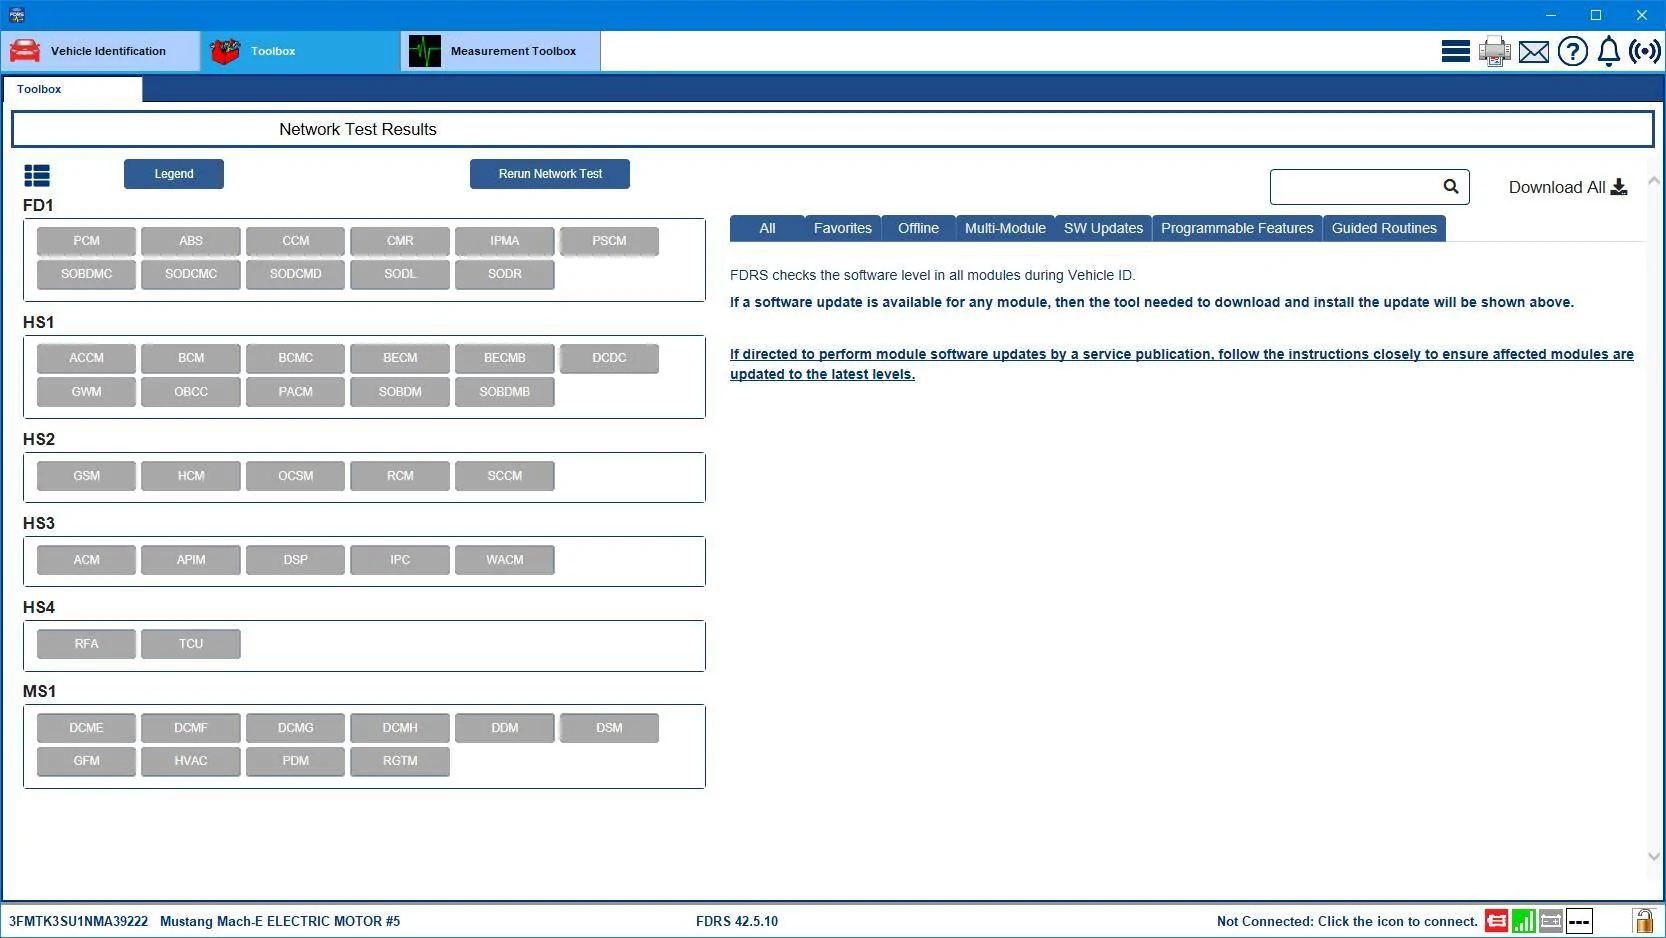This screenshot has height=938, width=1666.
Task: Click the Download All label
Action: pyautogui.click(x=1556, y=187)
